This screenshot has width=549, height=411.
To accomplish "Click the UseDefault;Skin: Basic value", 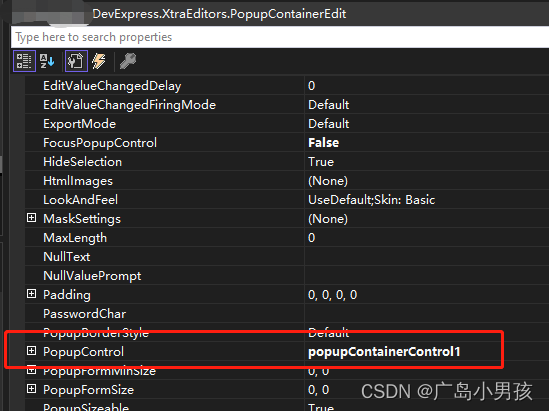I will [x=371, y=200].
